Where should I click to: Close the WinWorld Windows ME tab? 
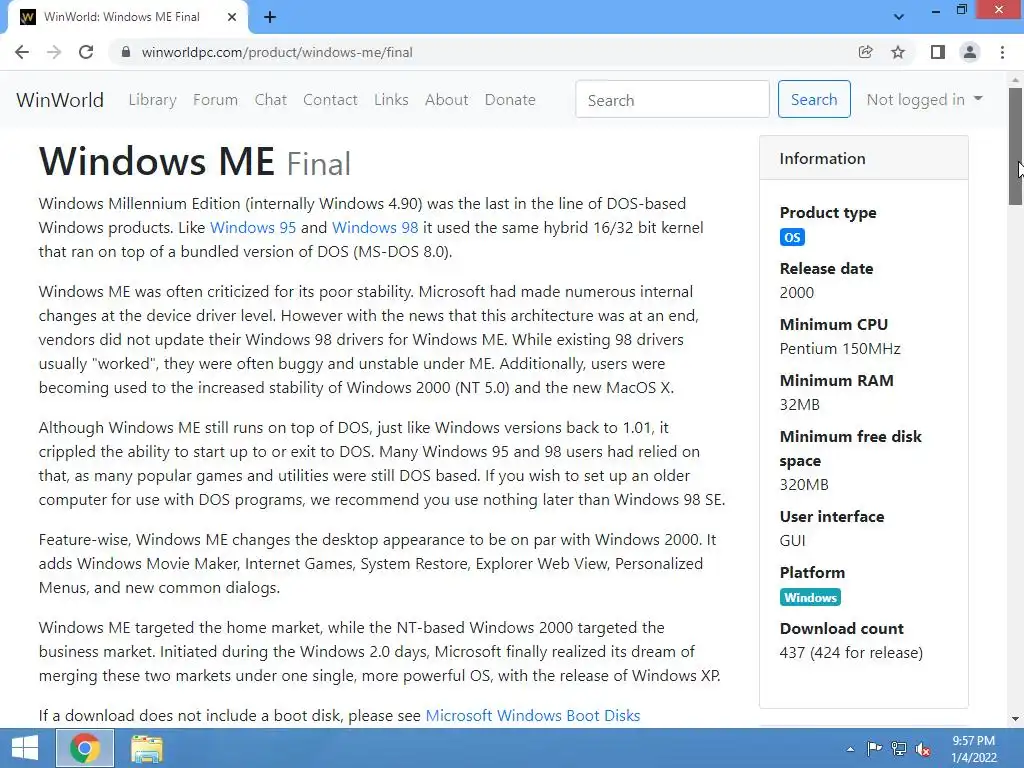[232, 17]
